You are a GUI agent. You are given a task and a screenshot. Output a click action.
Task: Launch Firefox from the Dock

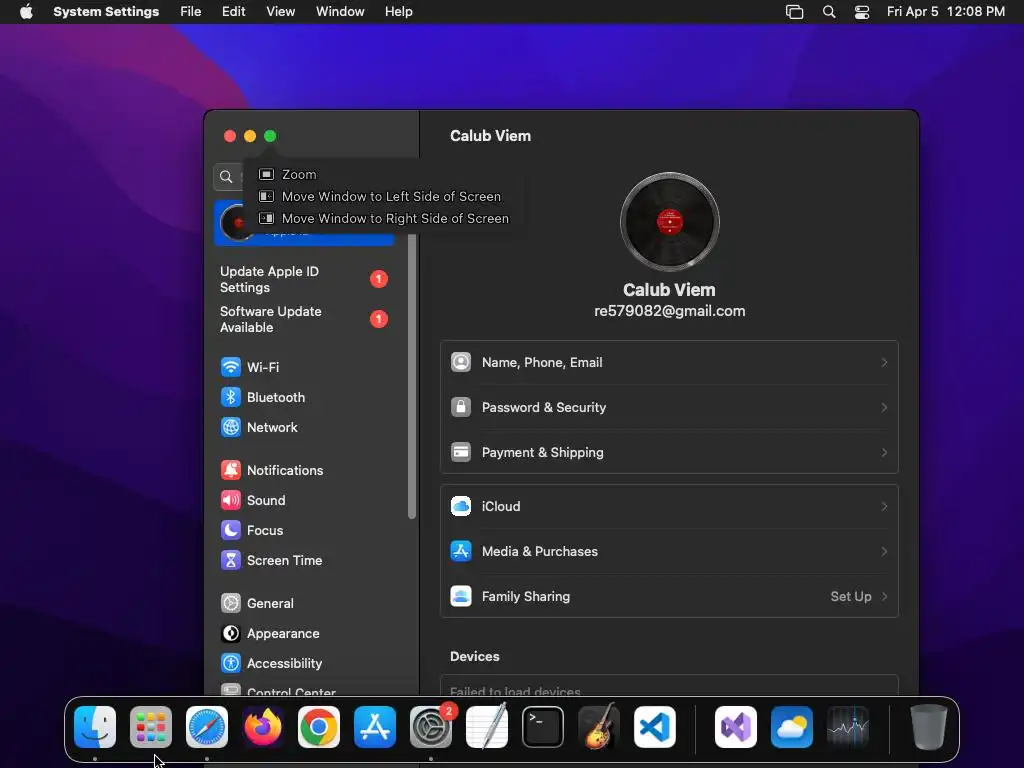point(263,727)
